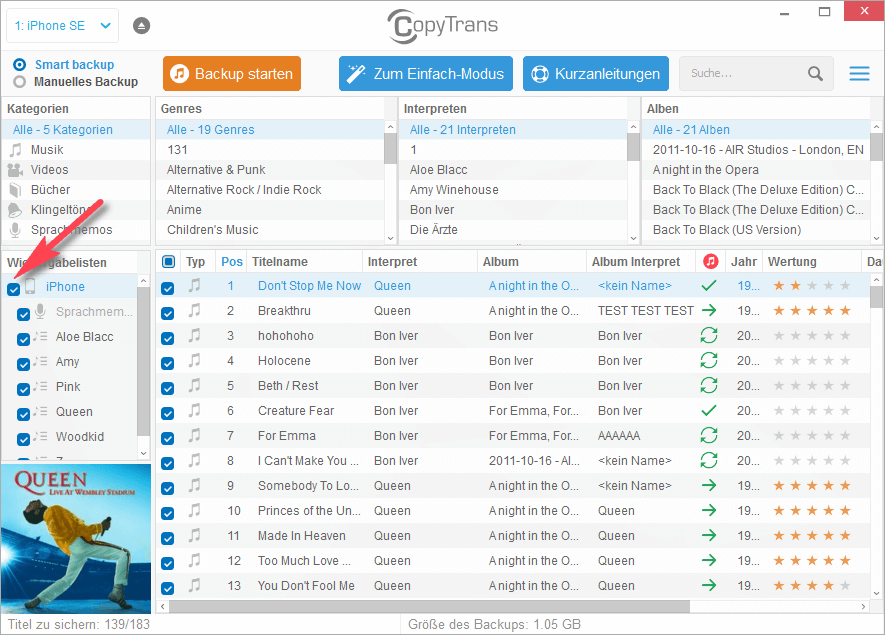Screen dimensions: 885x635
Task: Uncheck the Aloe Blacc playlist checkbox
Action: (23, 339)
